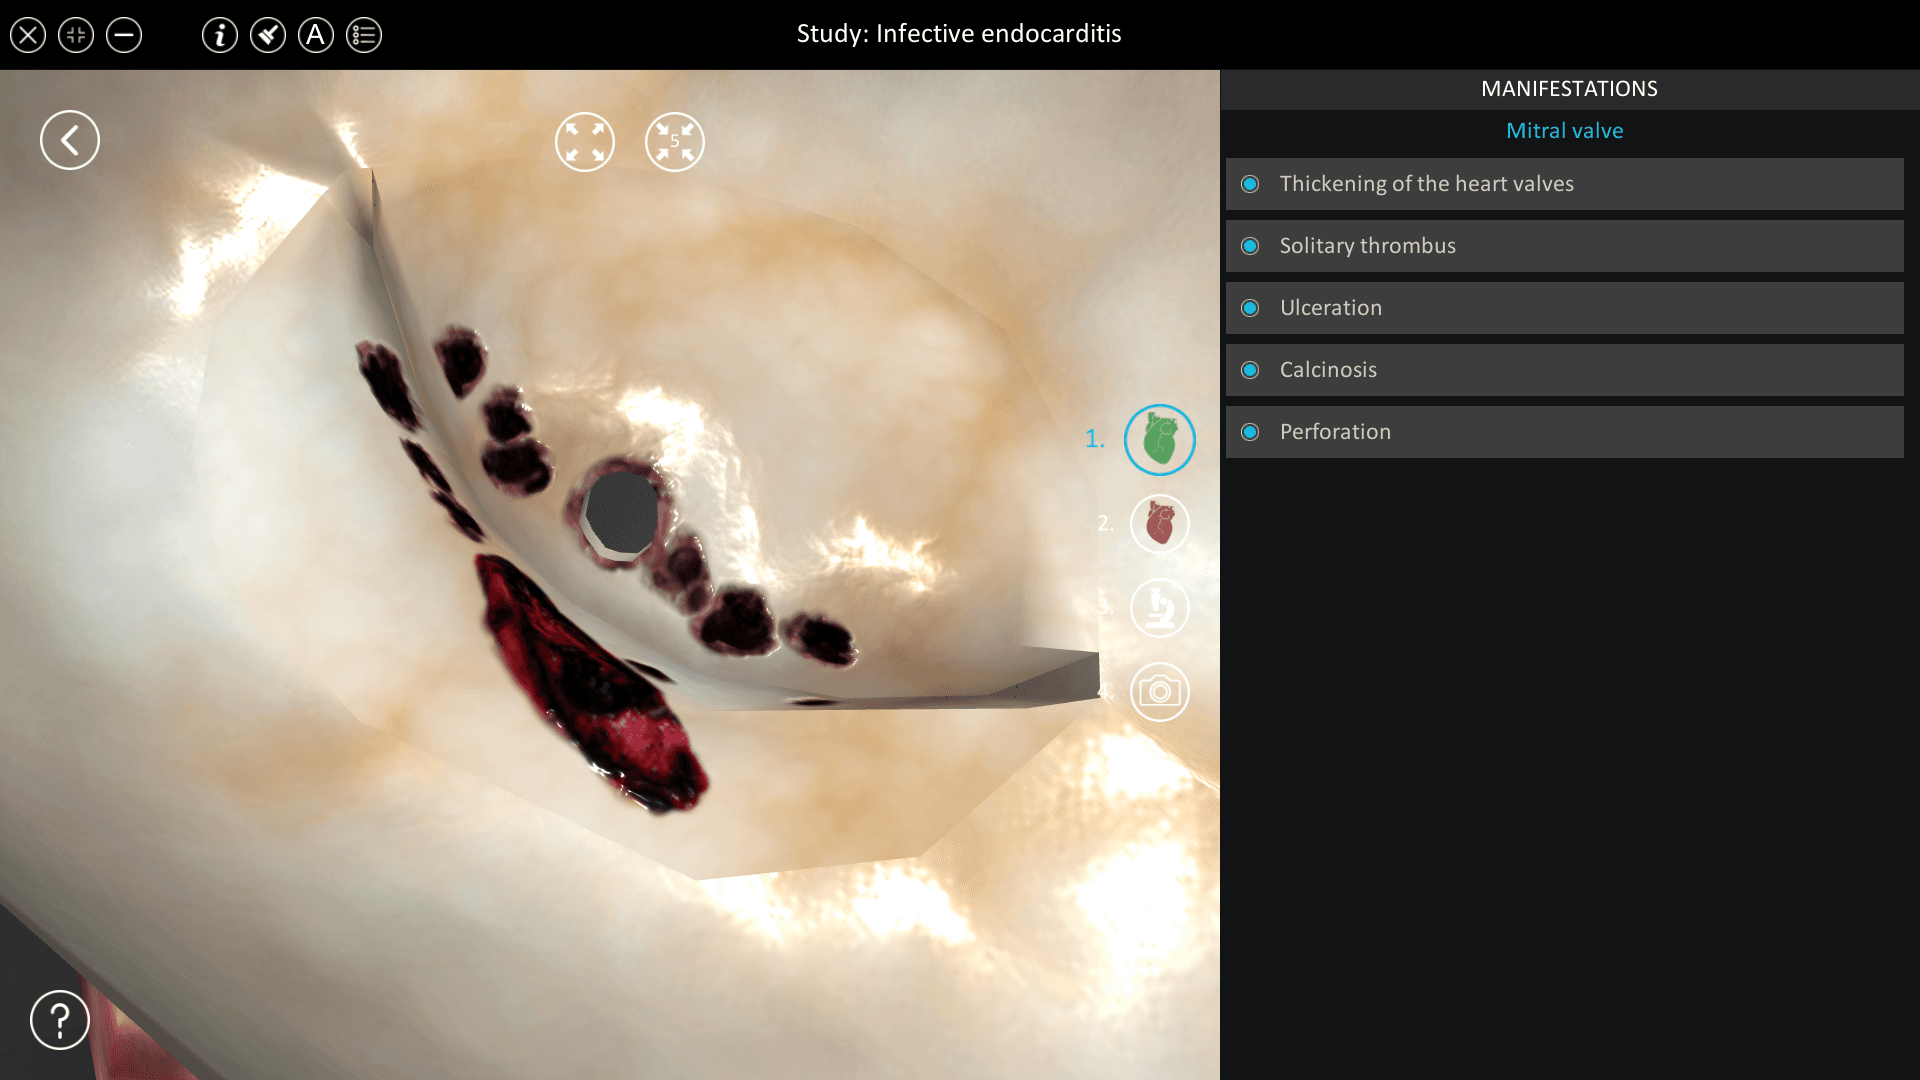The height and width of the screenshot is (1080, 1920).
Task: Click the MANIFESTATIONS panel header
Action: [1569, 89]
